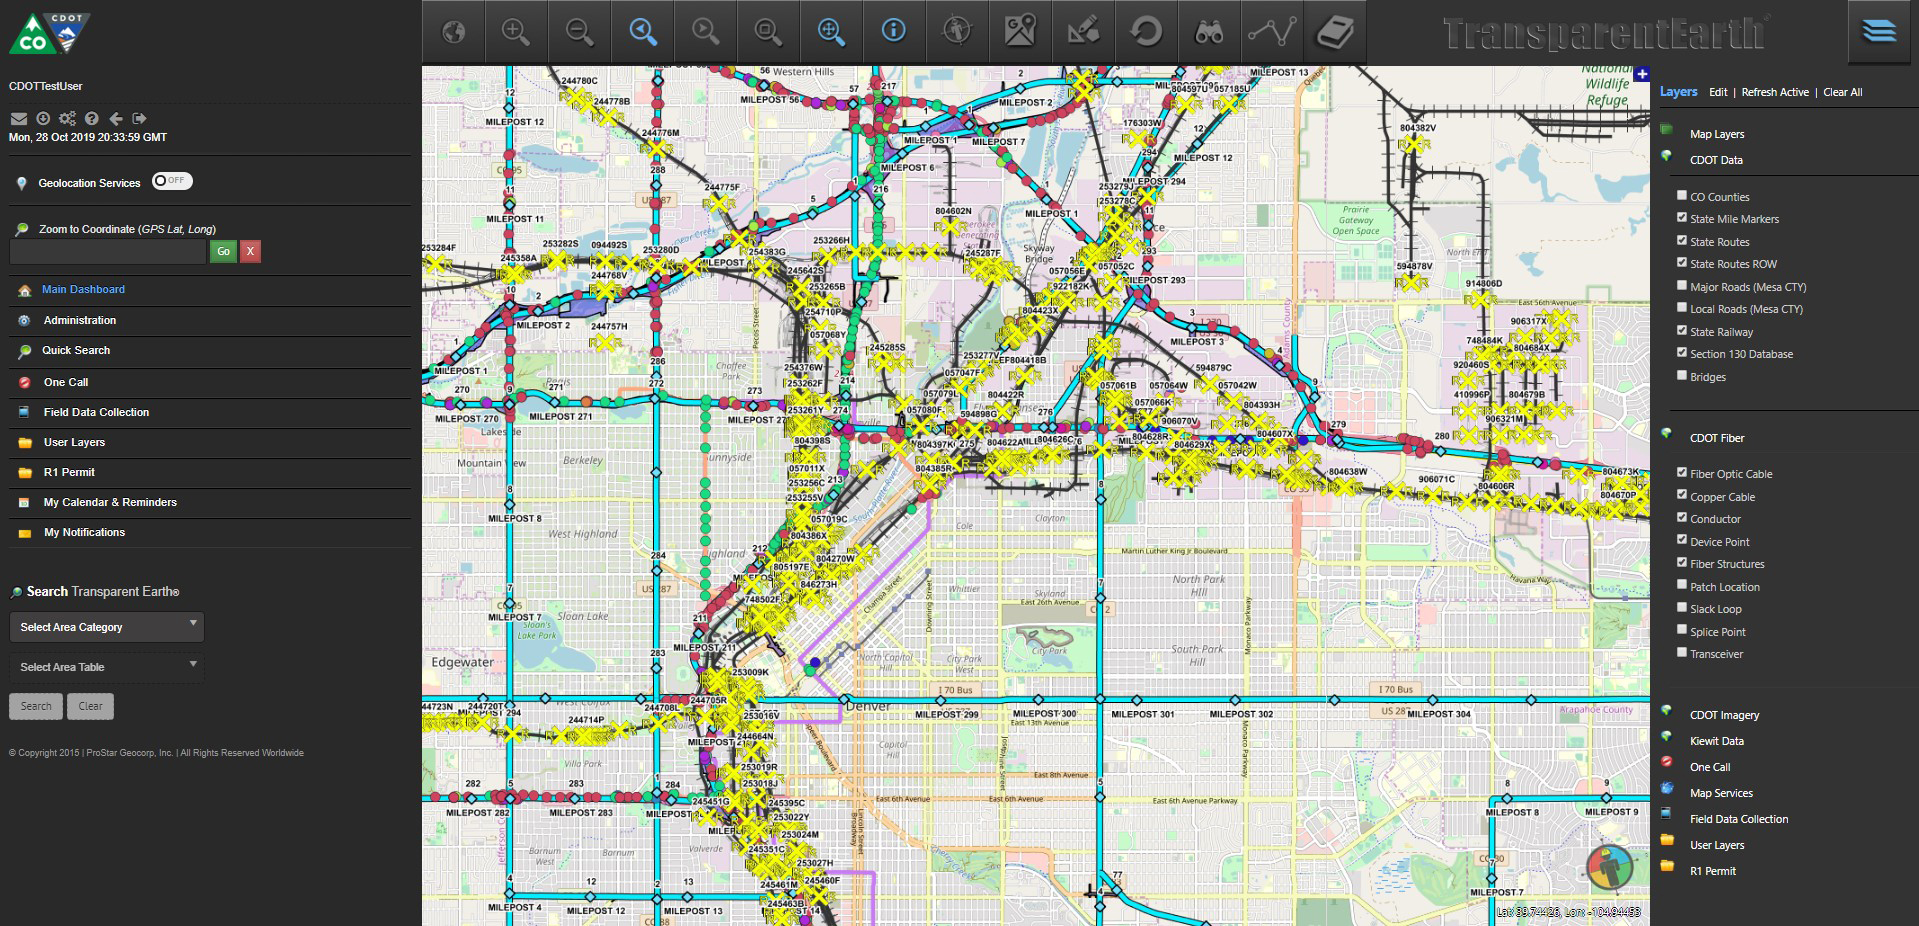Select the Zoom In magnifier tool
1919x926 pixels.
click(516, 31)
